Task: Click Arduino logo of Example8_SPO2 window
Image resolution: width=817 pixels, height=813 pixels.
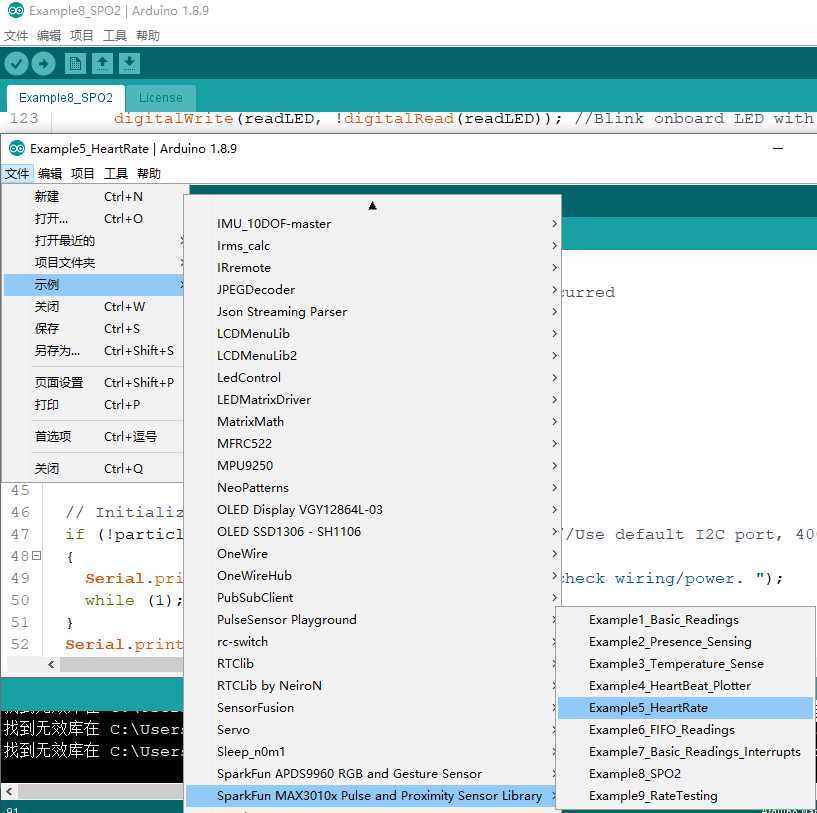Action: click(x=16, y=10)
